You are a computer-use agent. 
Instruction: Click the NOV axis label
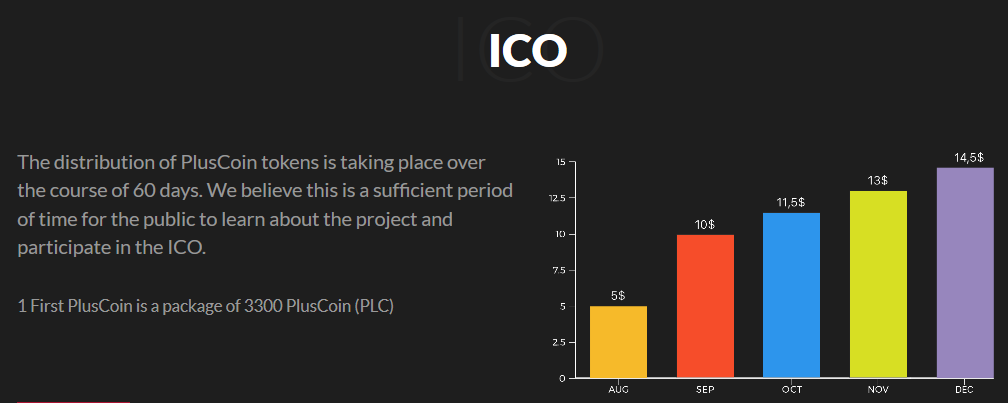(878, 390)
